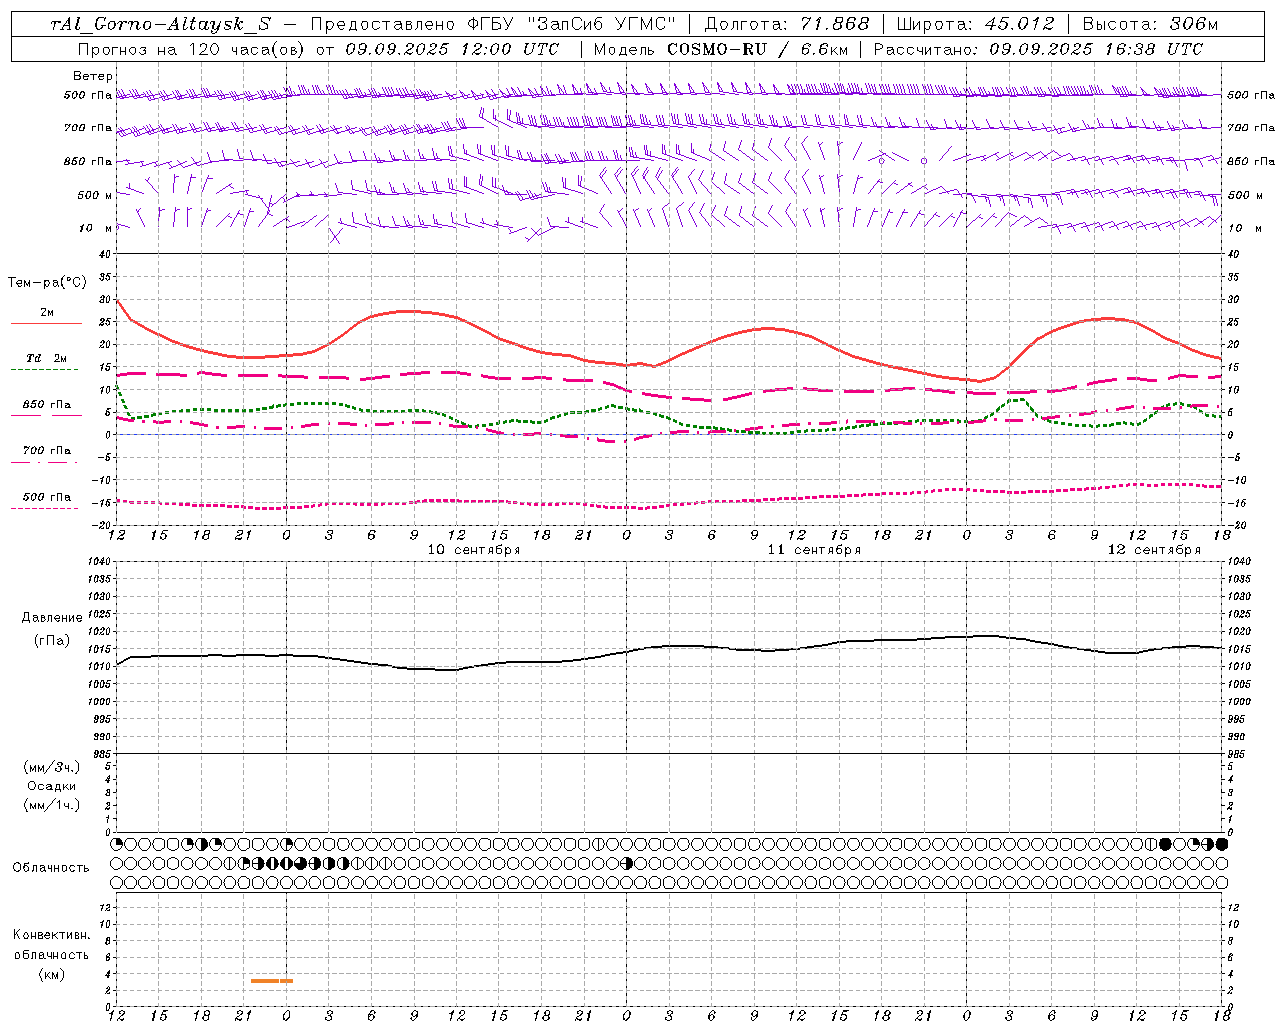Viewport: 1280px width, 1024px height.
Task: Click the orange convective cloud bar
Action: pos(272,981)
